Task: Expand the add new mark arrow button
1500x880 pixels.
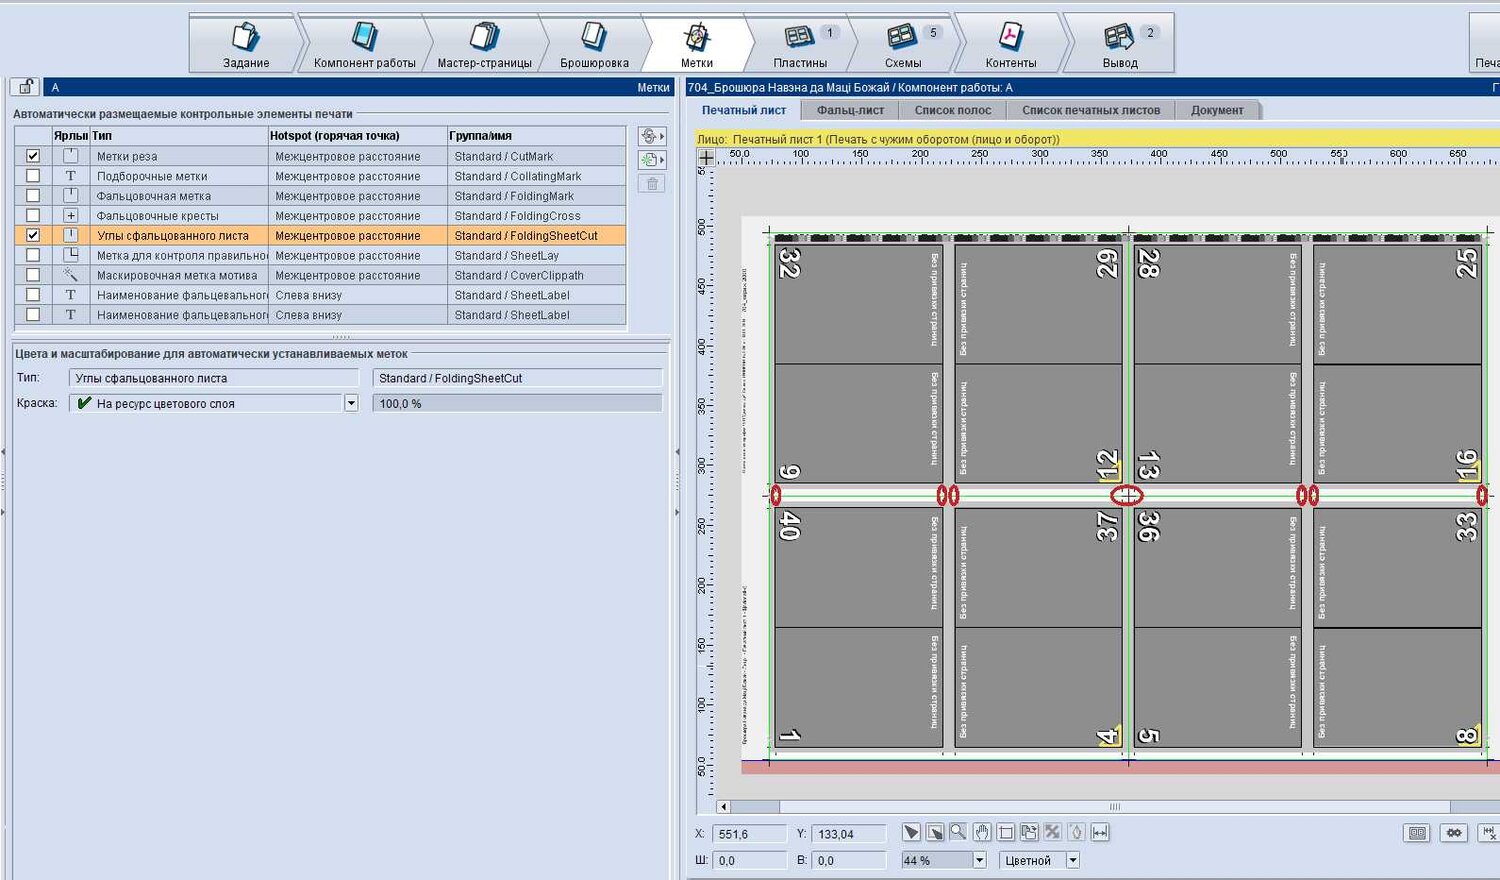Action: [x=652, y=160]
